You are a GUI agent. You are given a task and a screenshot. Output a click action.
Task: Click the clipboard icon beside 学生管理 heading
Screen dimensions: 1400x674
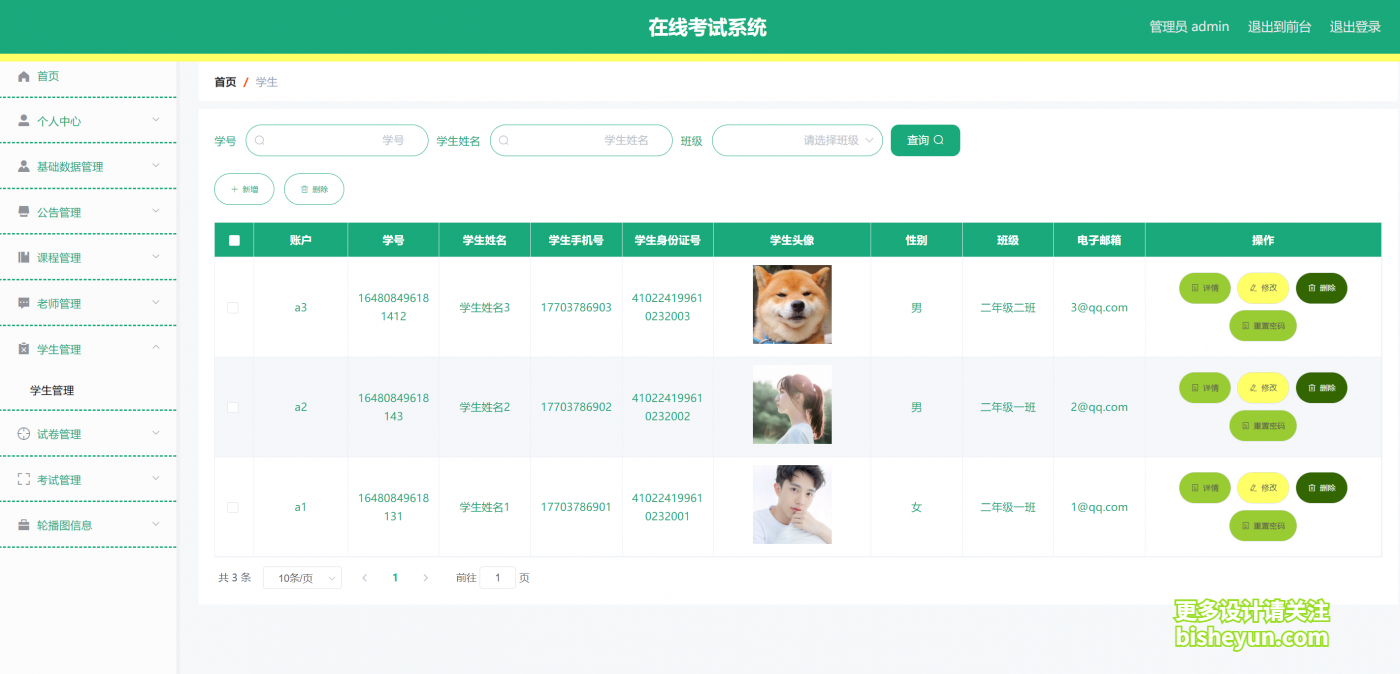pos(24,349)
